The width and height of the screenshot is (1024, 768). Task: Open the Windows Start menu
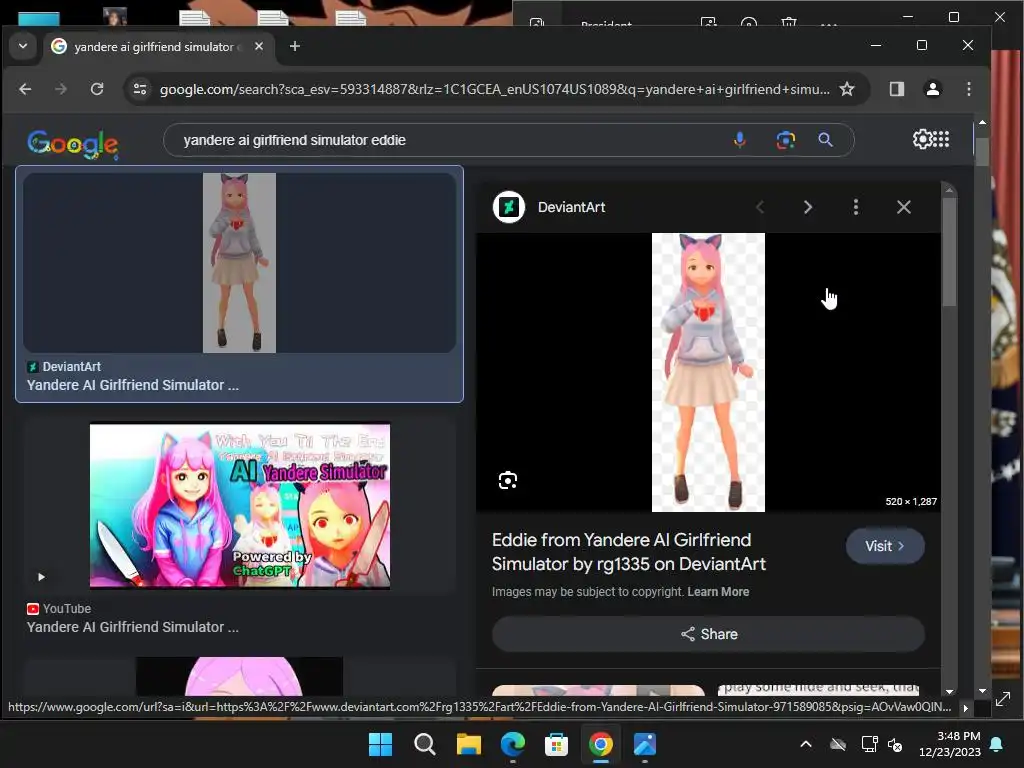click(381, 744)
